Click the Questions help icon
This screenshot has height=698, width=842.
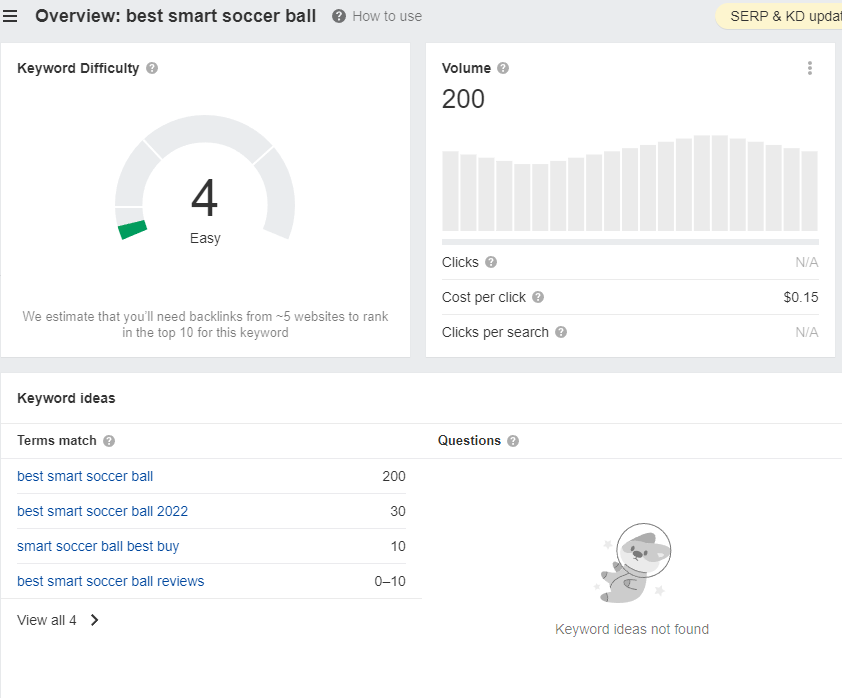pyautogui.click(x=513, y=441)
